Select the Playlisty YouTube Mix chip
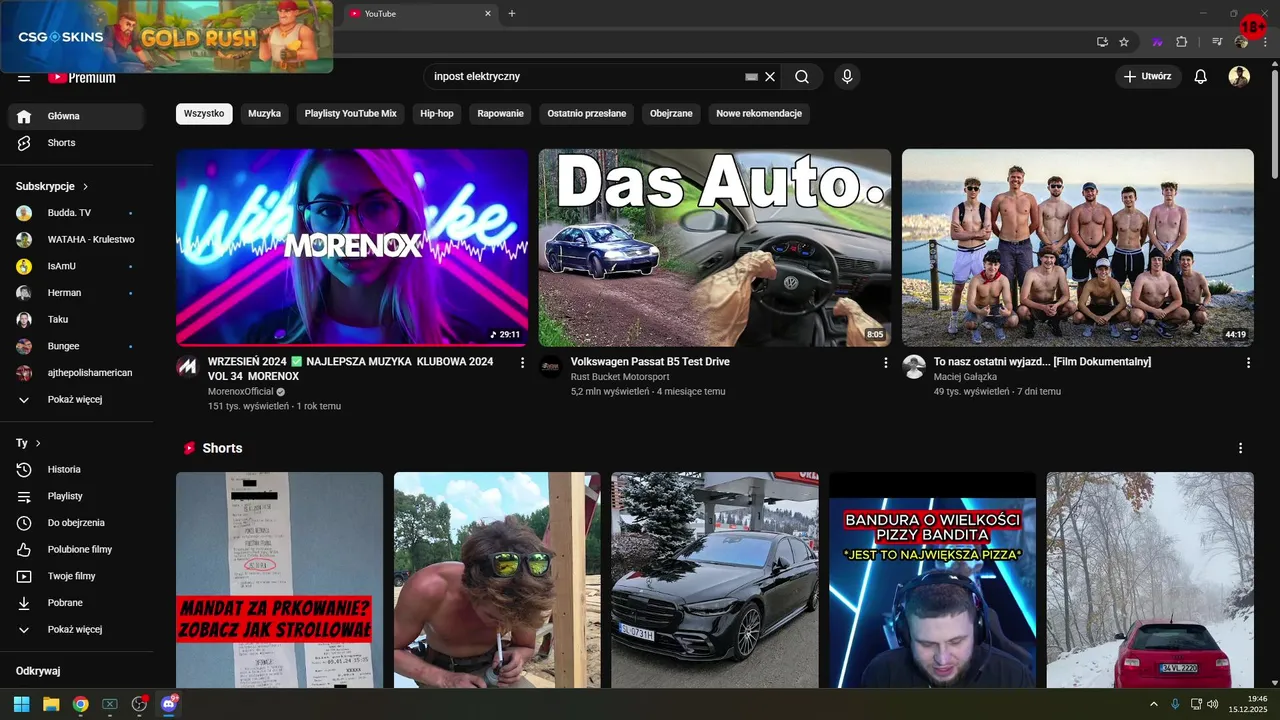The image size is (1280, 720). pos(350,114)
